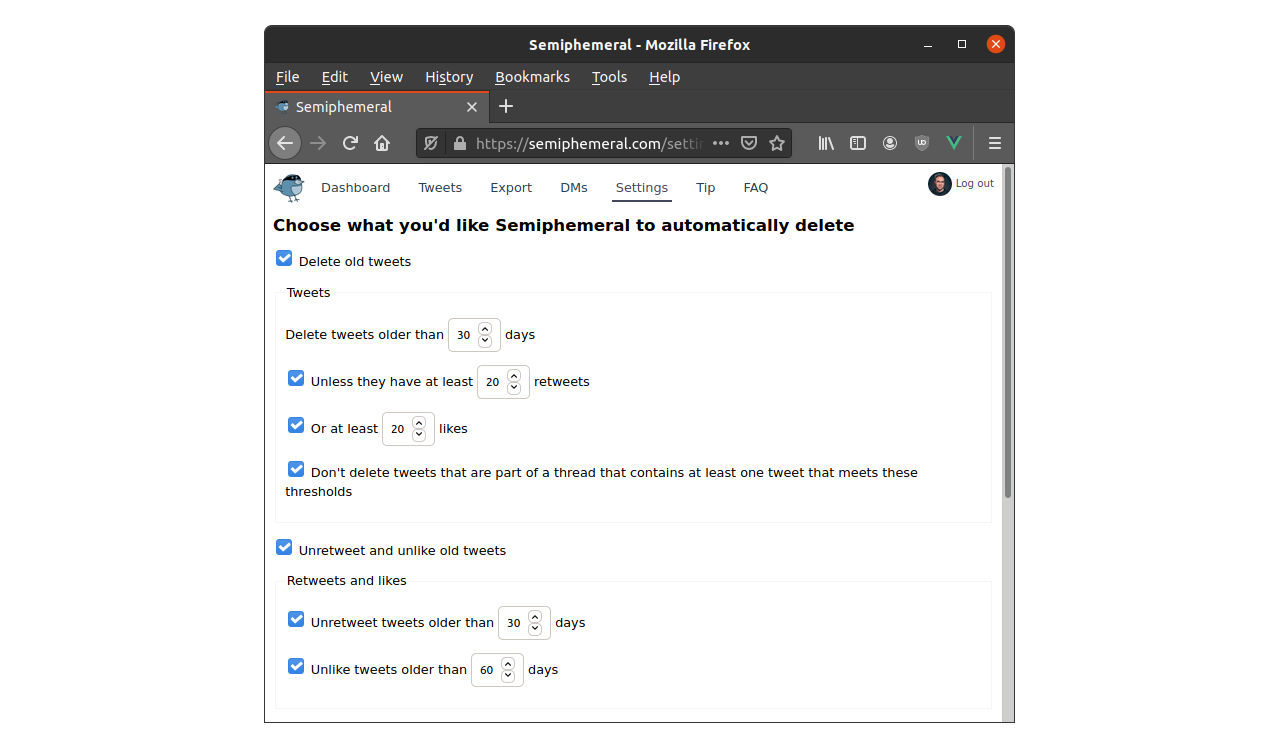Image resolution: width=1280 pixels, height=750 pixels.
Task: Click the Semiphemeral bird logo
Action: click(289, 187)
